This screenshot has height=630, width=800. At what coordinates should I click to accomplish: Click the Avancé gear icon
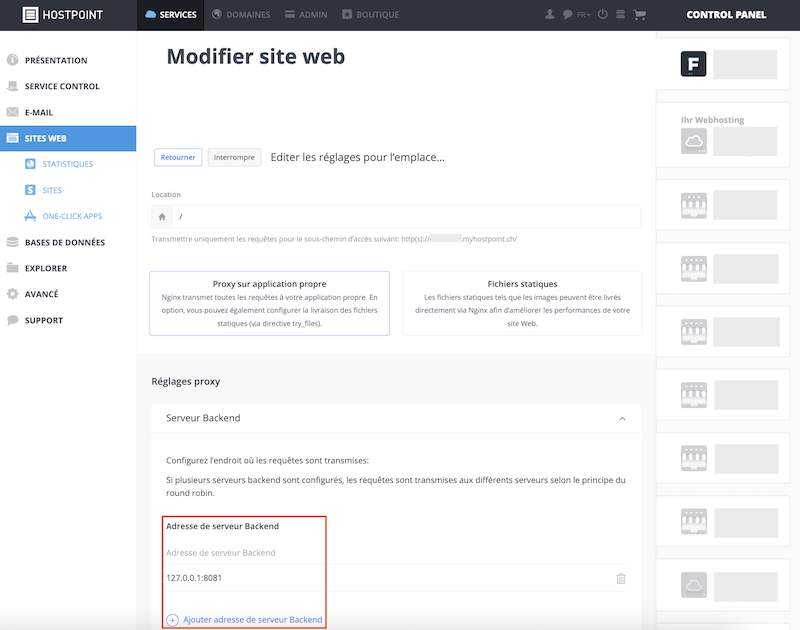point(12,294)
